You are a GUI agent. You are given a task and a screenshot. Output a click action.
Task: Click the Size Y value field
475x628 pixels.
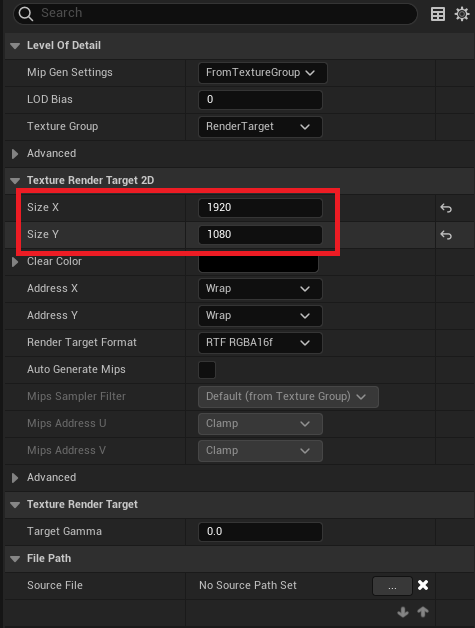point(260,235)
